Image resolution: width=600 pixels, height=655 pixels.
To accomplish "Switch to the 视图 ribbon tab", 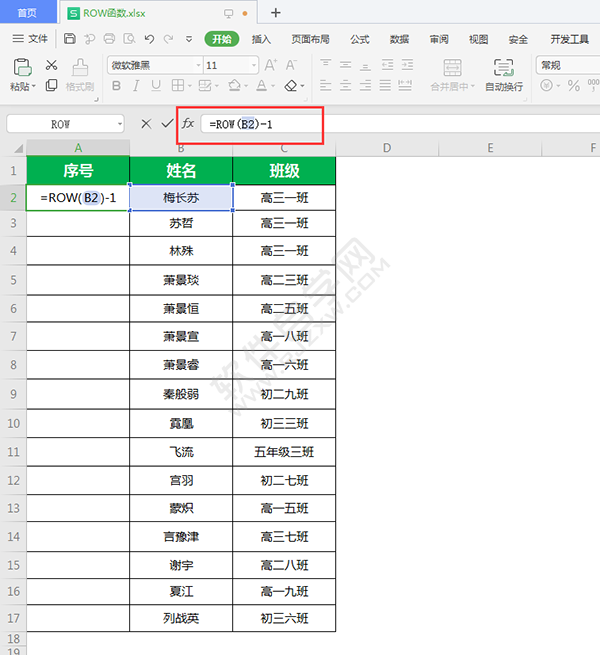I will pyautogui.click(x=478, y=39).
